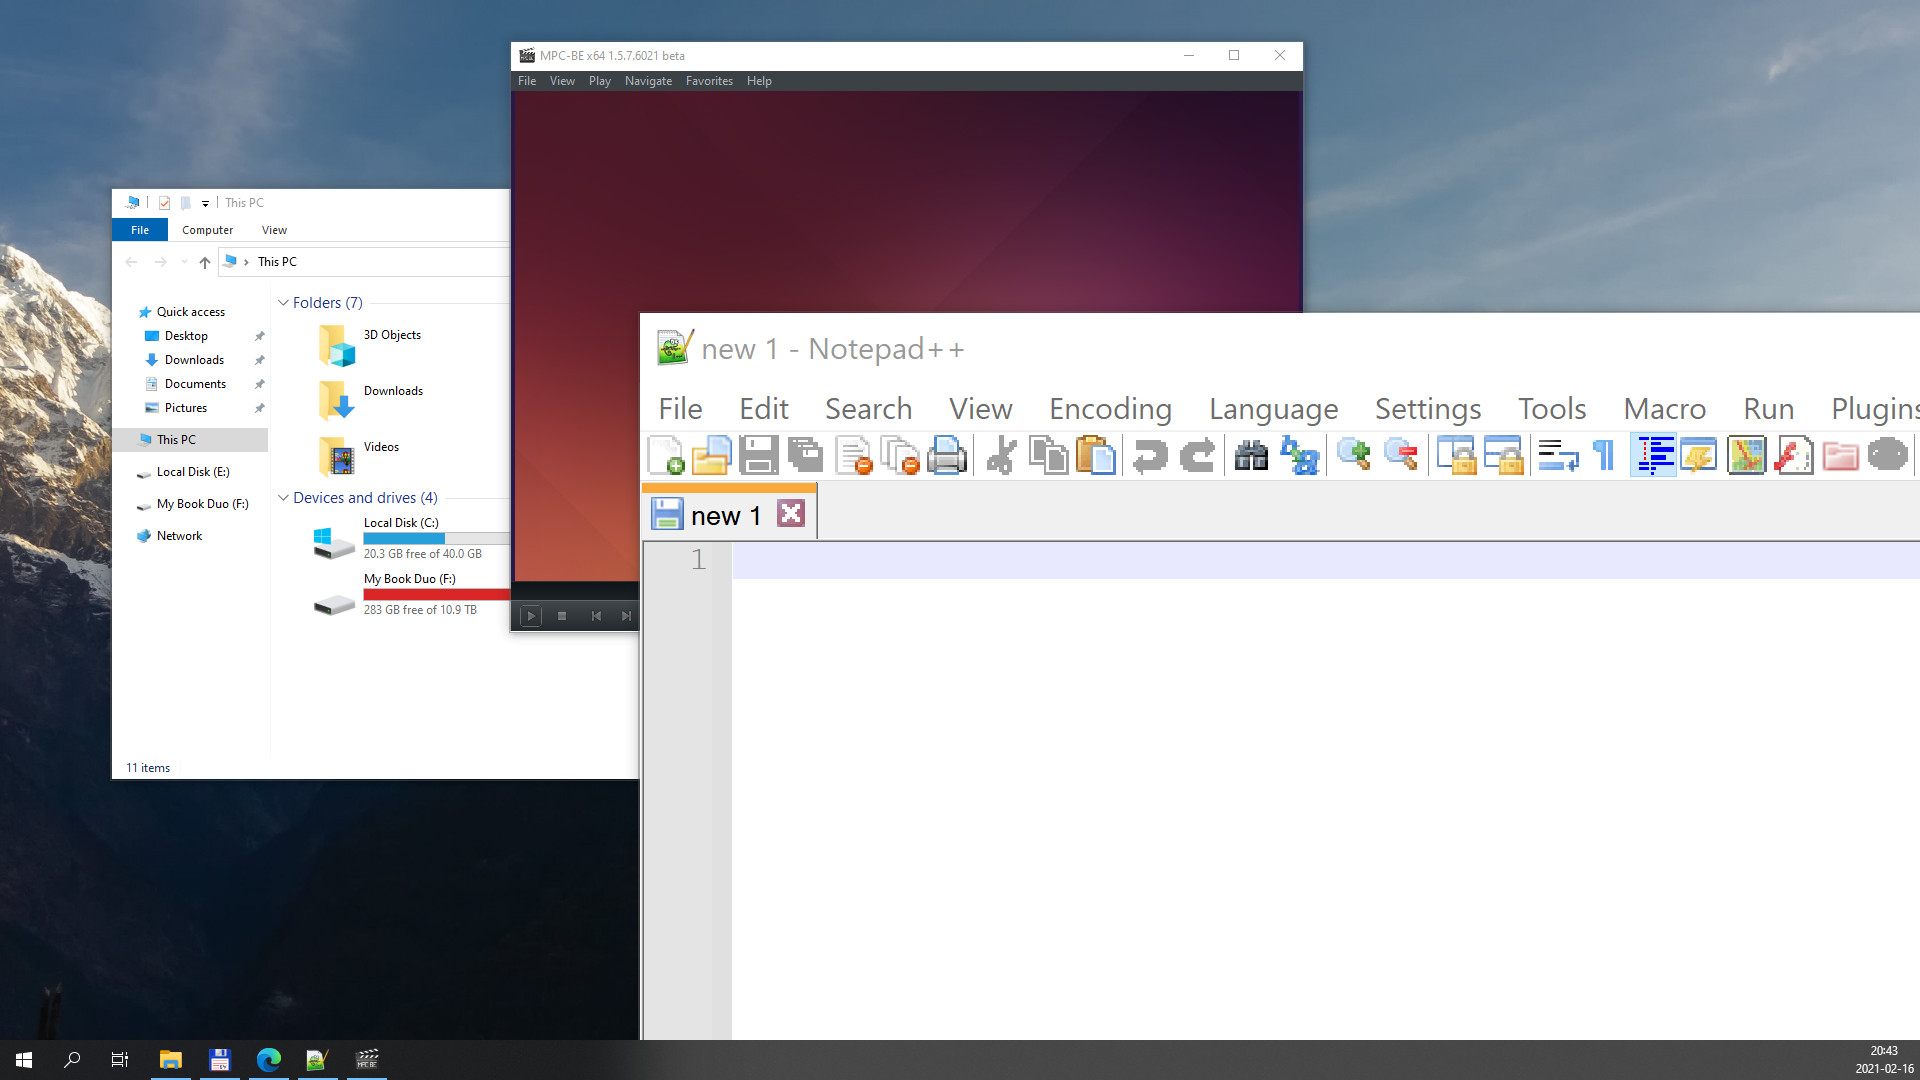Toggle Word Wrap in Notepad++ toolbar
This screenshot has height=1080, width=1920.
[1556, 455]
